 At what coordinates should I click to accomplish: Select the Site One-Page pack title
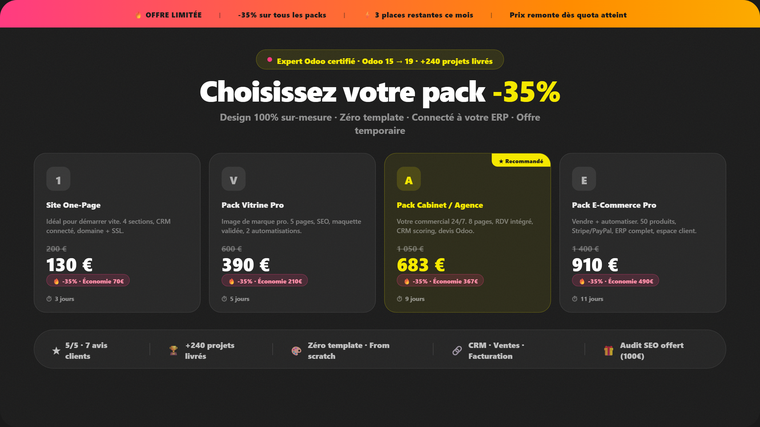click(x=73, y=205)
